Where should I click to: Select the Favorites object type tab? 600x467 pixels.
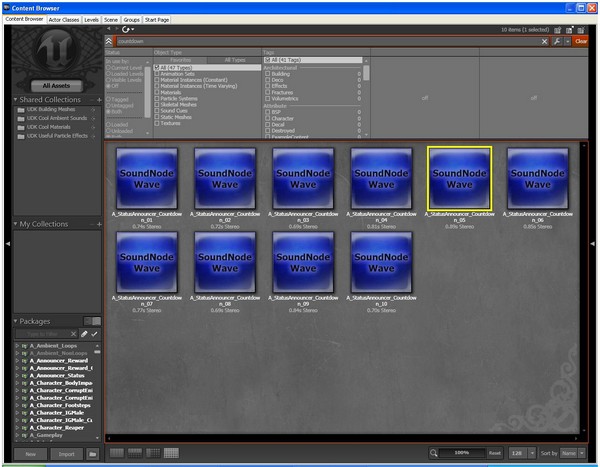point(180,60)
